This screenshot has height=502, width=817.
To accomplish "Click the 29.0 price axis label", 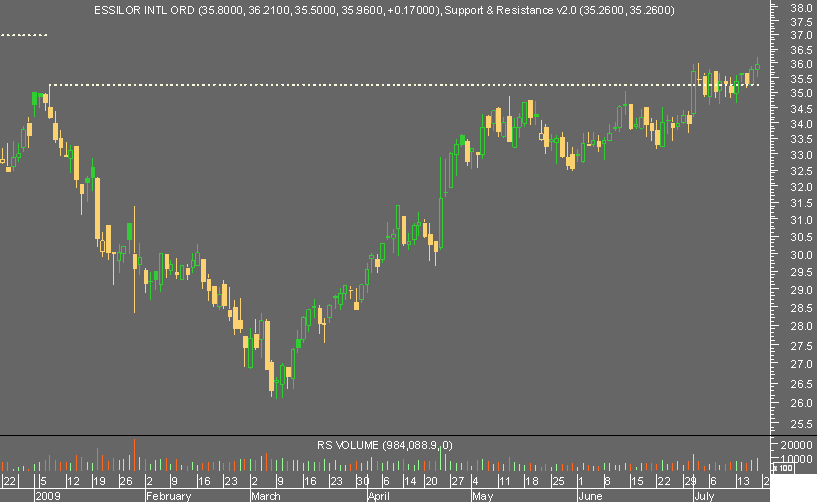I will click(x=801, y=290).
